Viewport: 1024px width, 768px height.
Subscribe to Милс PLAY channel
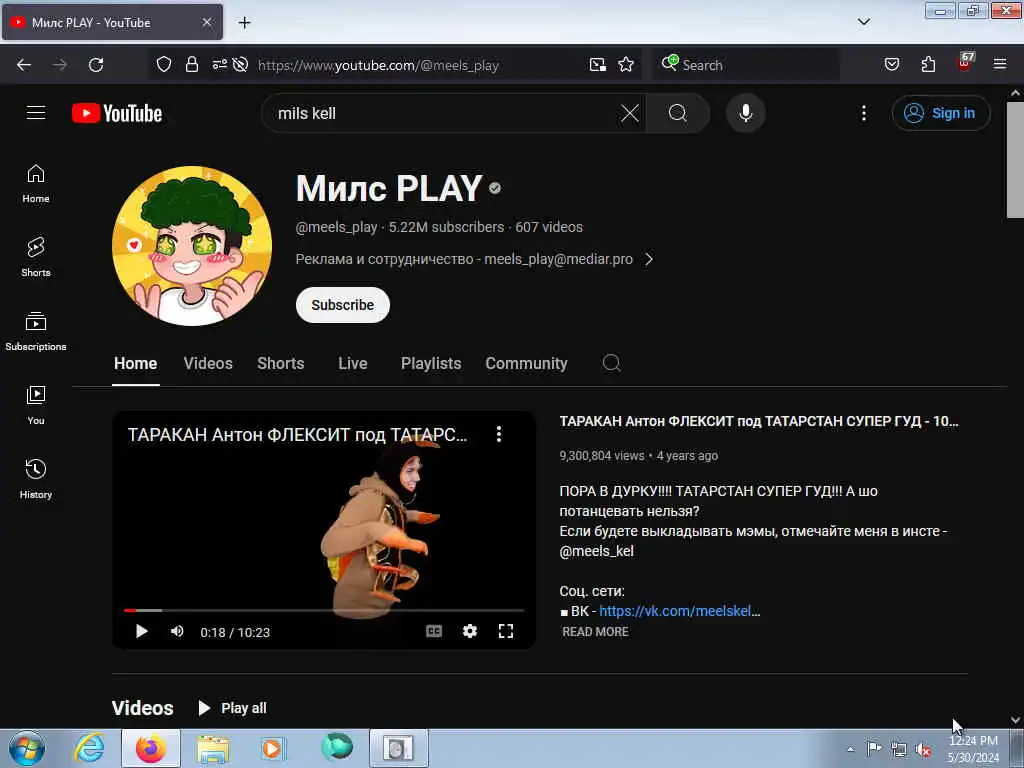[x=342, y=305]
